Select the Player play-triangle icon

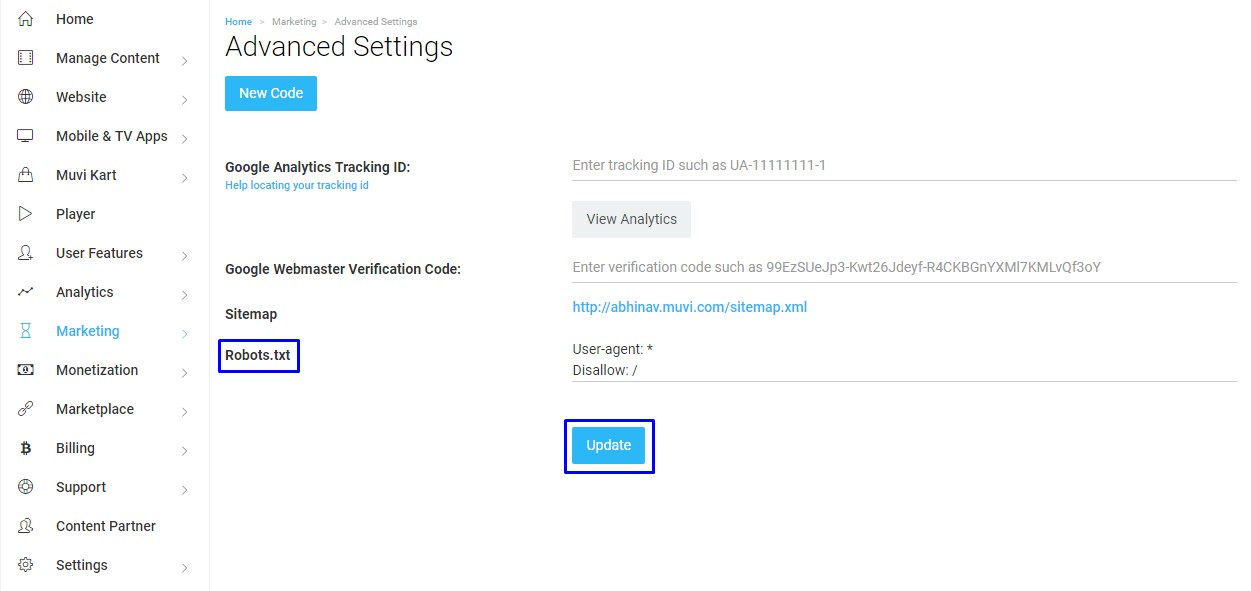tap(26, 214)
